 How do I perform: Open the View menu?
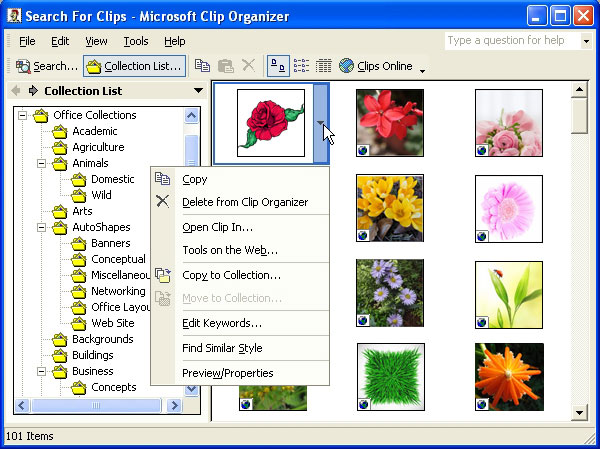[x=96, y=41]
